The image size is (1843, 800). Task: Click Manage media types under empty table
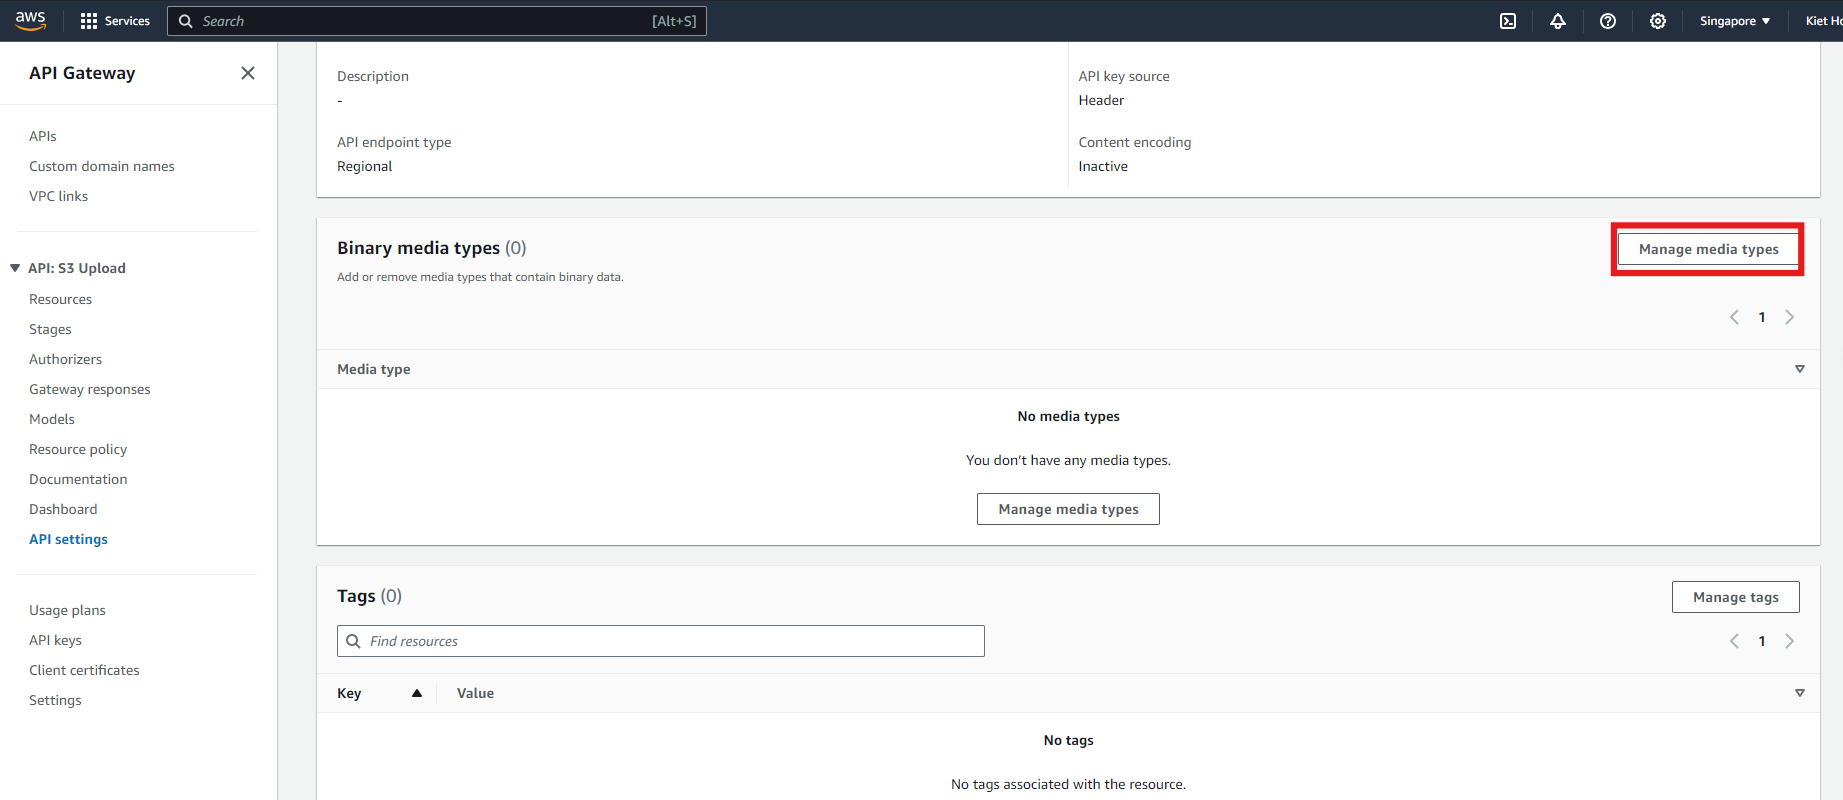pos(1068,509)
